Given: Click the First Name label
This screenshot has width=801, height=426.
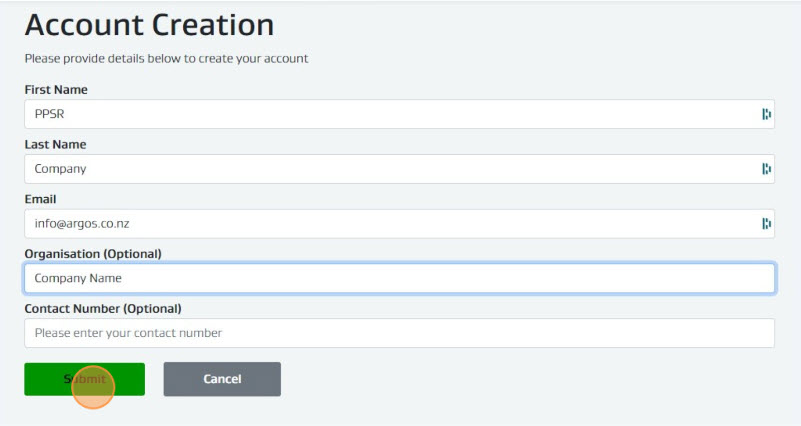Looking at the screenshot, I should pos(56,89).
